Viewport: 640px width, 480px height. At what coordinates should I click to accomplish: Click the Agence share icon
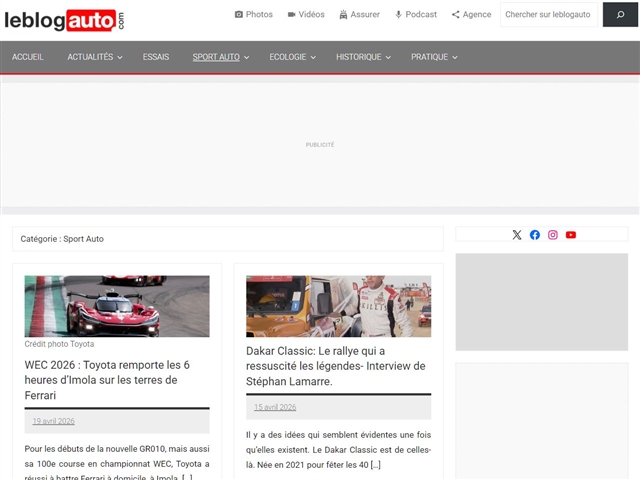tap(456, 15)
